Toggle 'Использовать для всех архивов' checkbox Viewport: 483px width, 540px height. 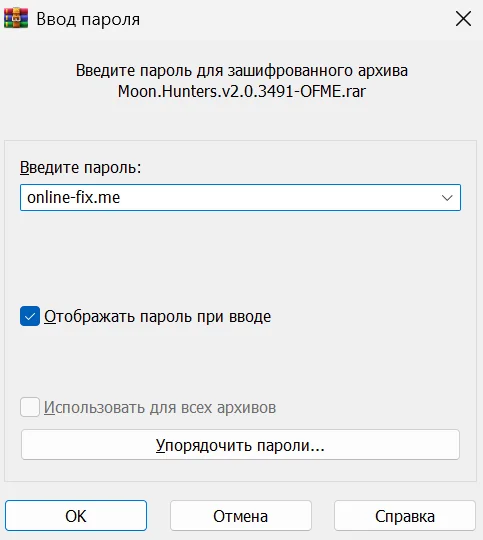[30, 407]
